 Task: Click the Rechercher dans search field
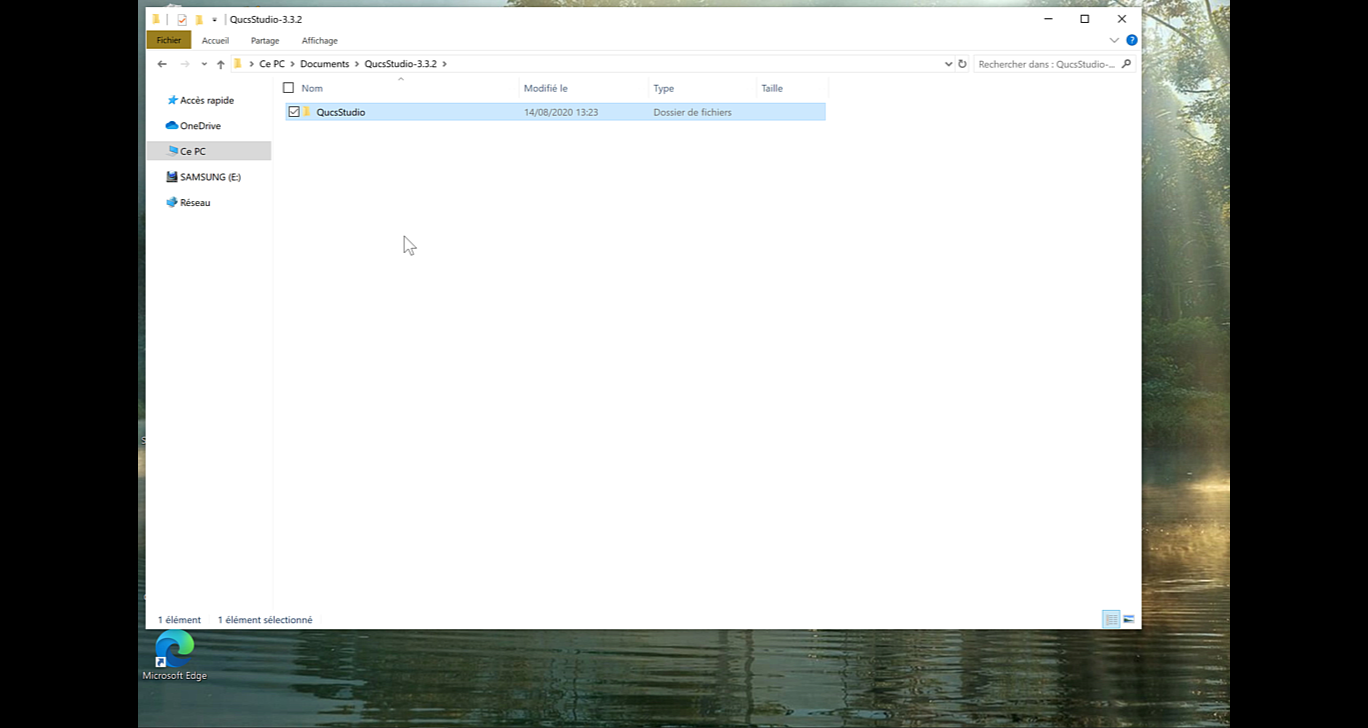point(1046,64)
